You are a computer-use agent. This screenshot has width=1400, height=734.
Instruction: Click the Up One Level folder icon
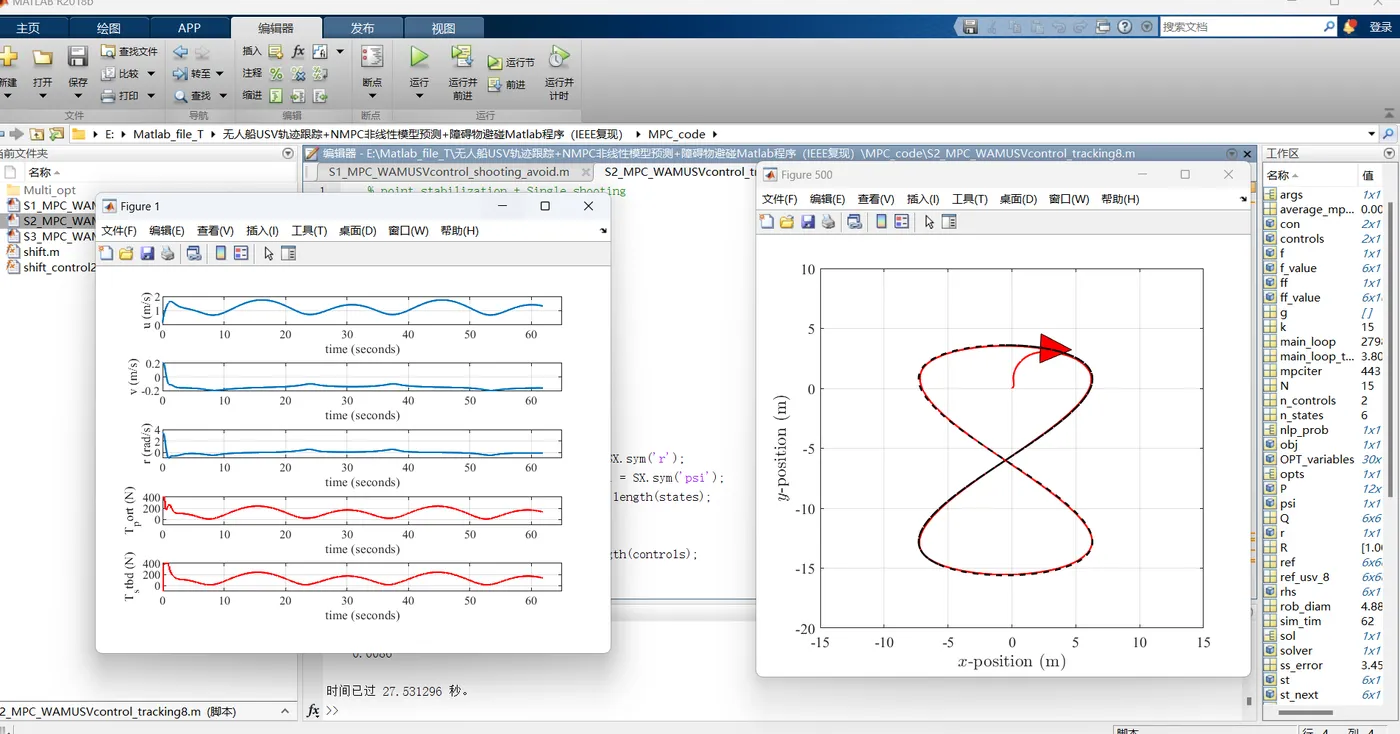[37, 134]
